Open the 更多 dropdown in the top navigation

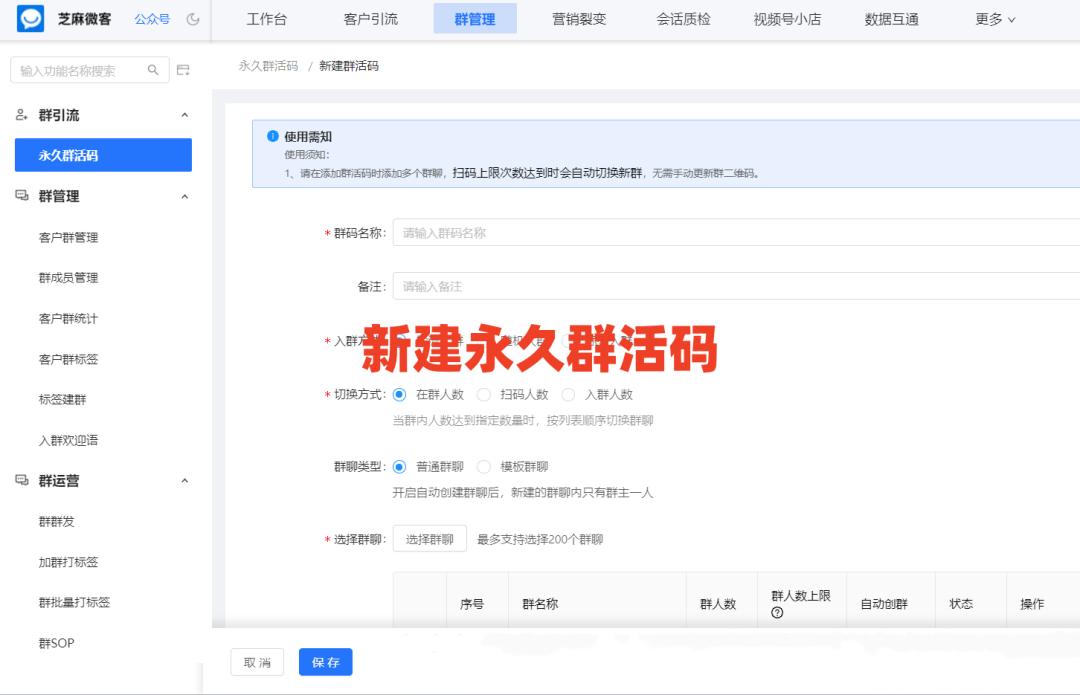click(x=993, y=19)
